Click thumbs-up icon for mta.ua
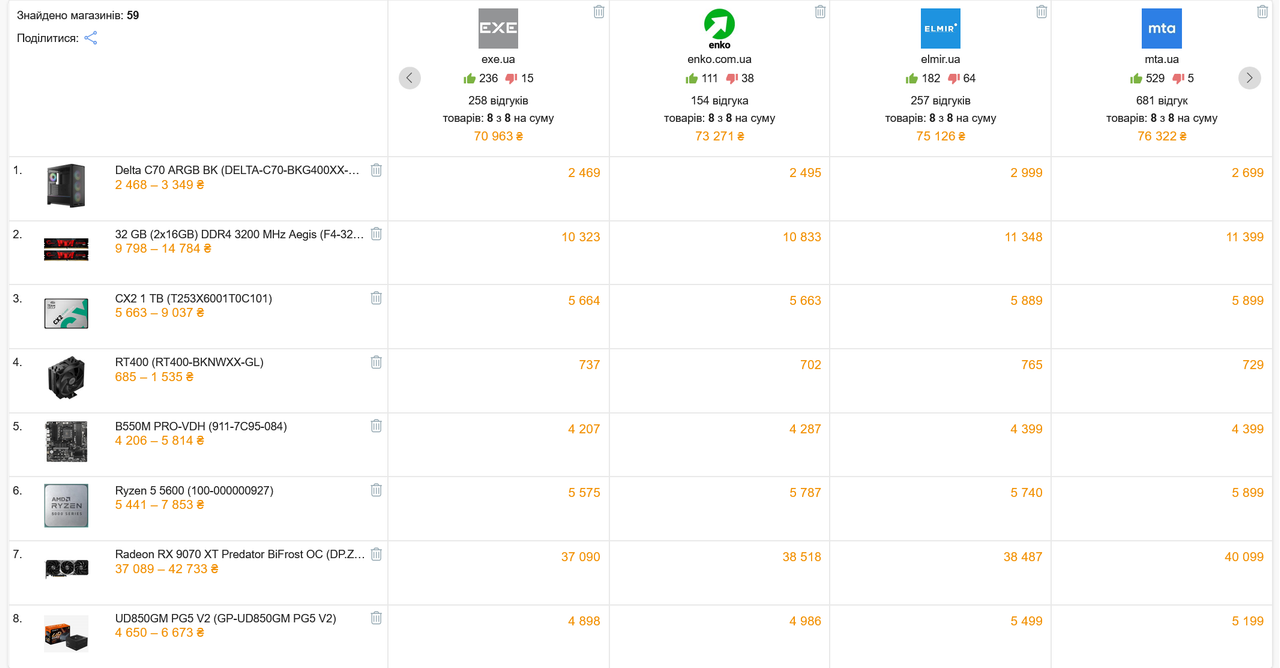This screenshot has height=668, width=1280. pos(1136,78)
